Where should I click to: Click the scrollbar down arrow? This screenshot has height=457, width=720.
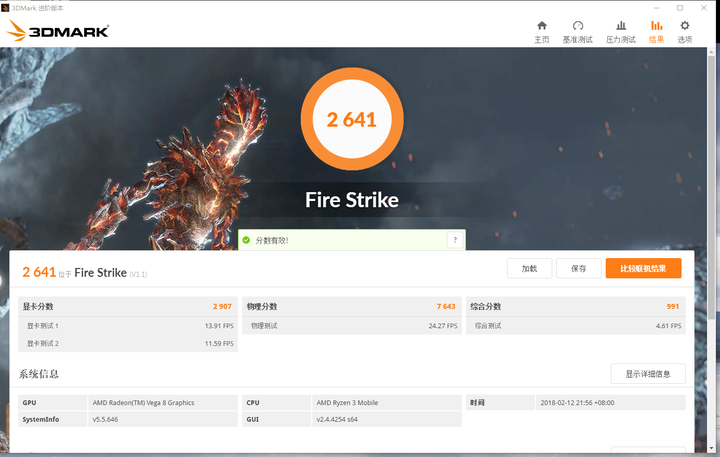[712, 448]
